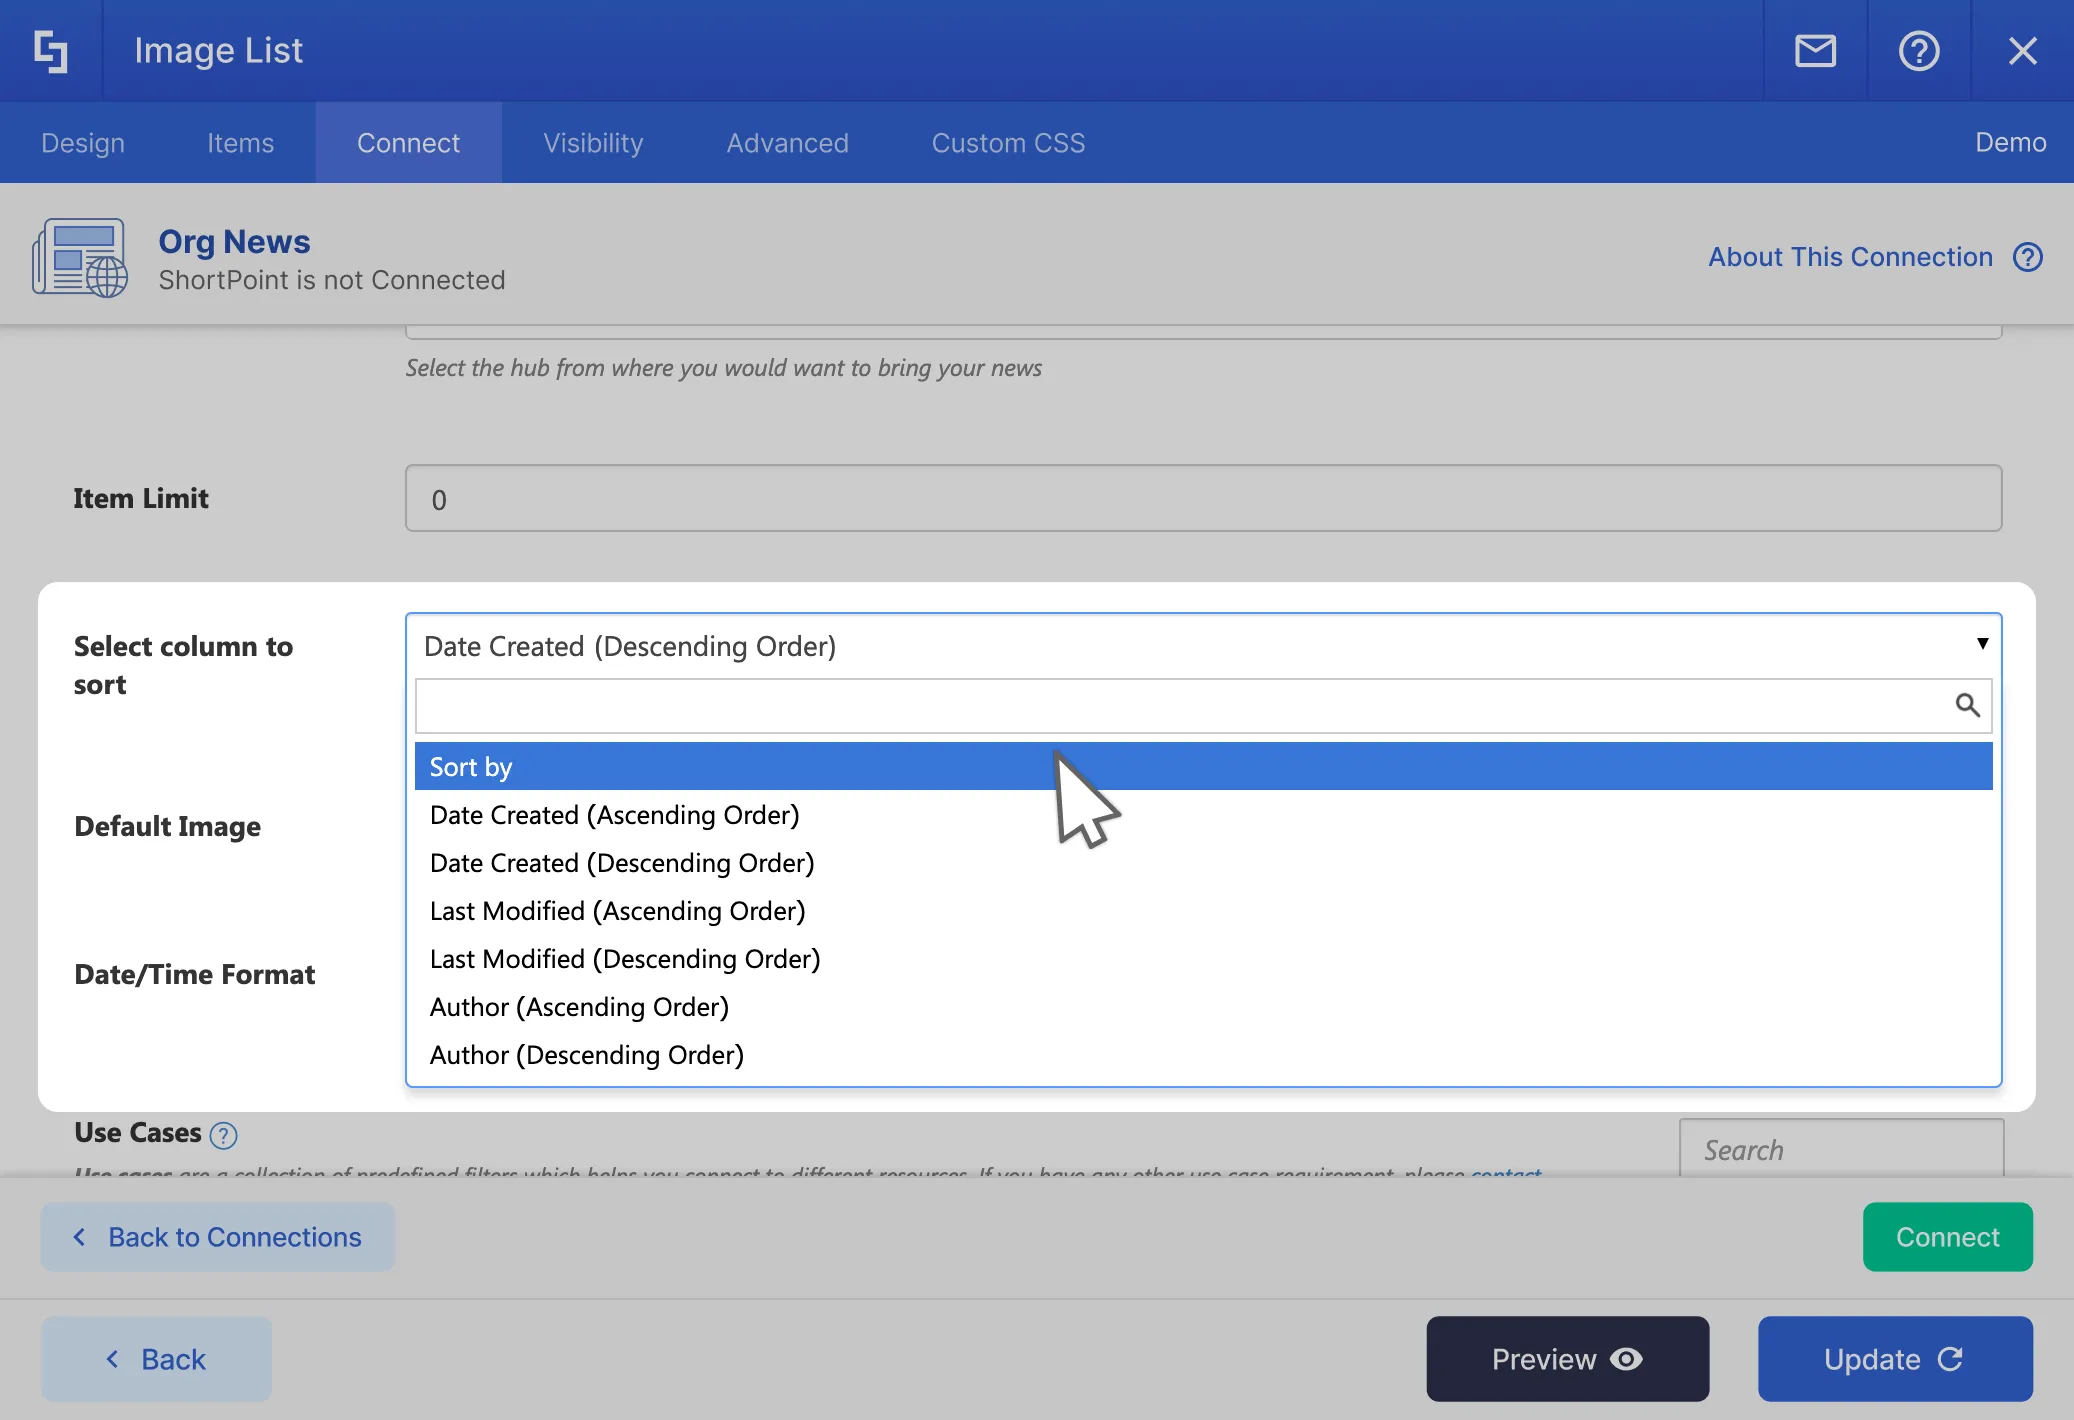Click the Preview button with eye icon
The height and width of the screenshot is (1420, 2074).
pos(1567,1359)
